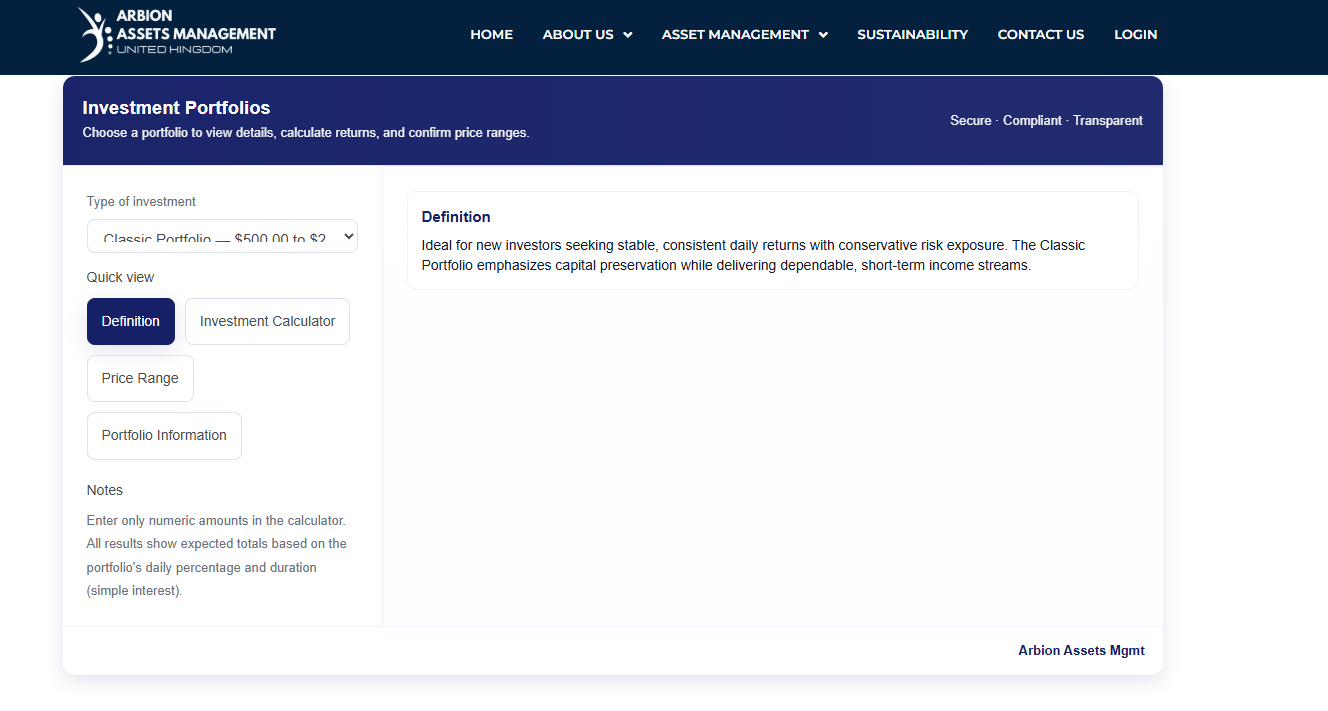Expand the chevron next to ABOUT US
Image resolution: width=1328 pixels, height=711 pixels.
click(x=628, y=35)
